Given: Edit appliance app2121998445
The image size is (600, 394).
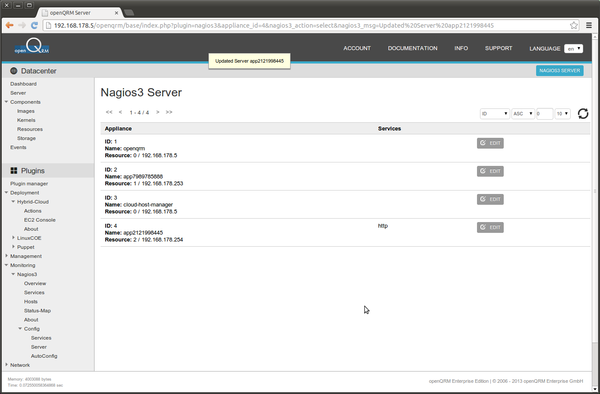Looking at the screenshot, I should point(490,227).
